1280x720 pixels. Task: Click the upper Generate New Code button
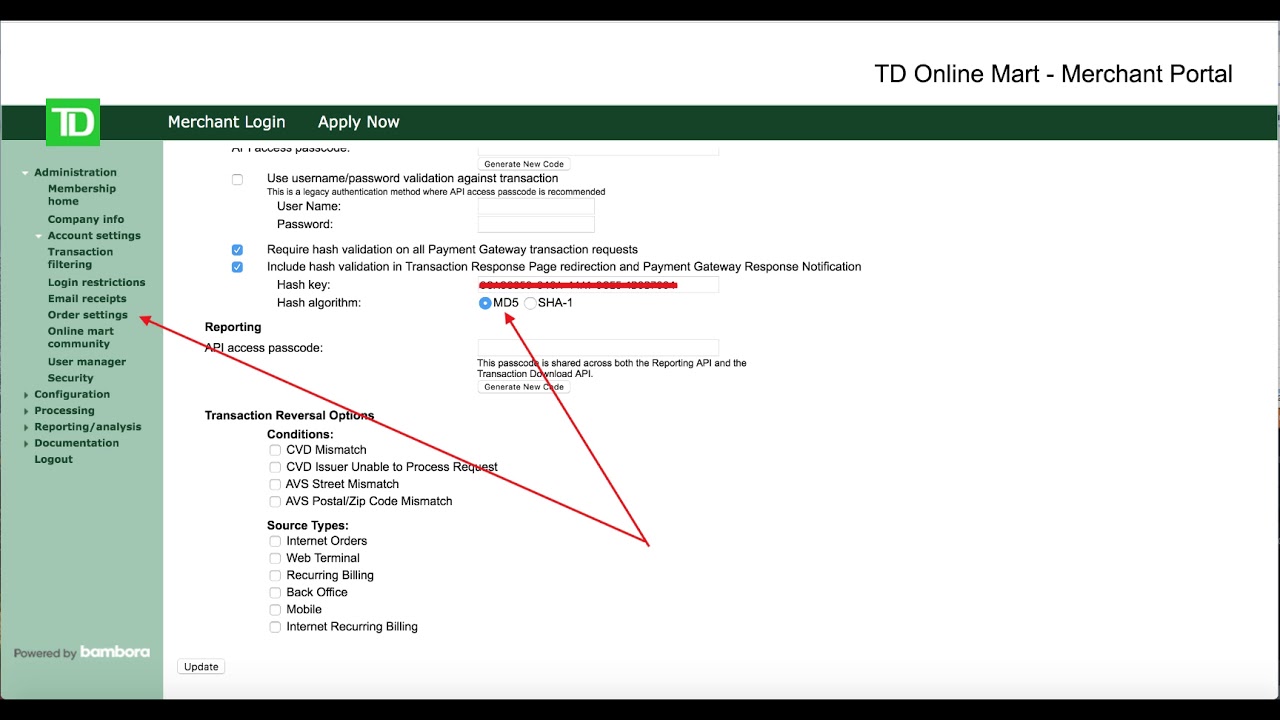(524, 164)
